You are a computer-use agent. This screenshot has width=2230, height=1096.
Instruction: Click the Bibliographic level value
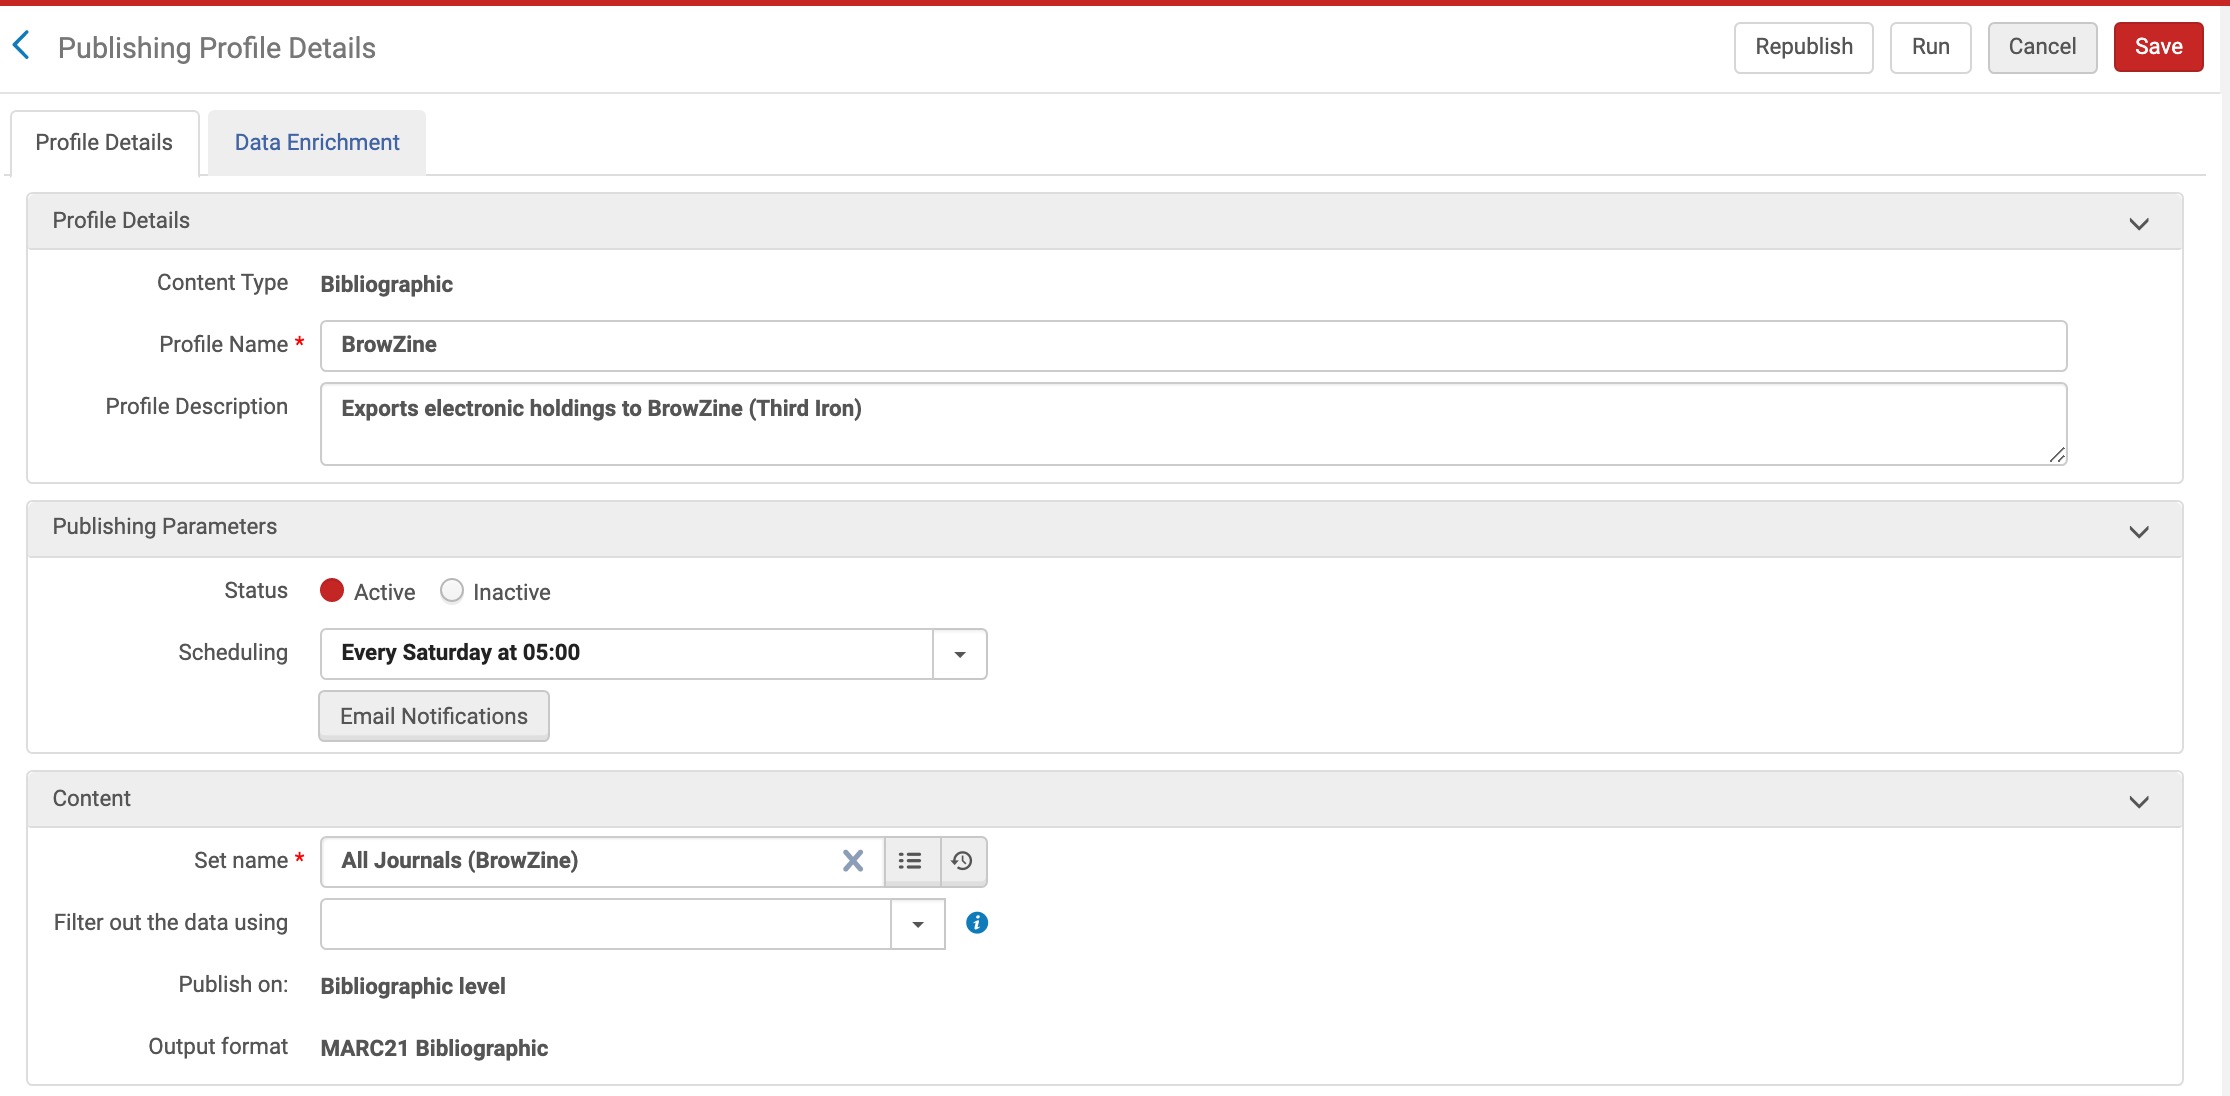coord(413,986)
